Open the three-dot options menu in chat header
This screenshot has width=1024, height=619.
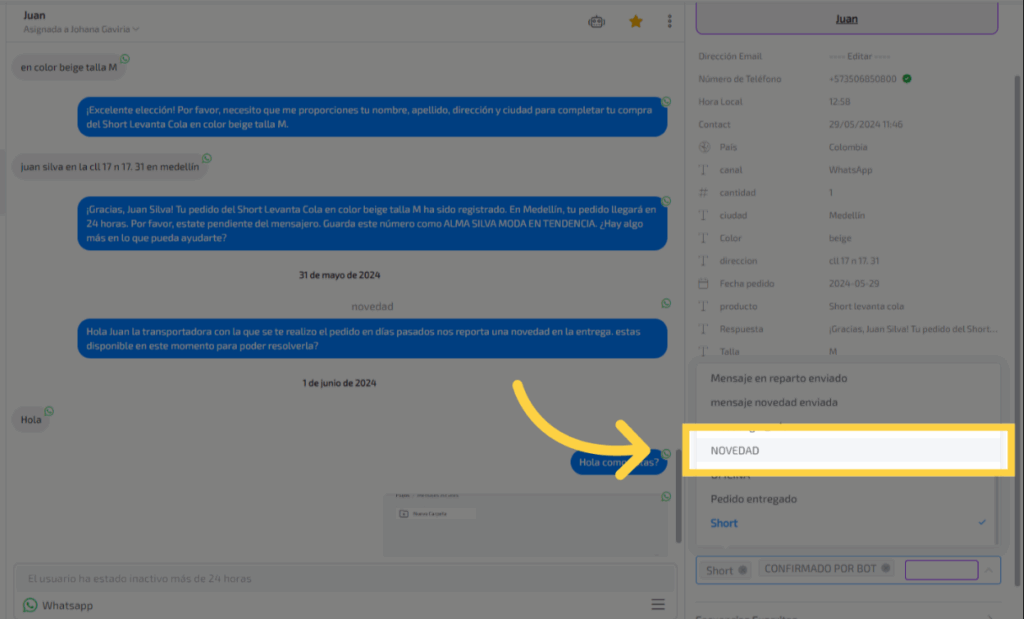[x=669, y=21]
